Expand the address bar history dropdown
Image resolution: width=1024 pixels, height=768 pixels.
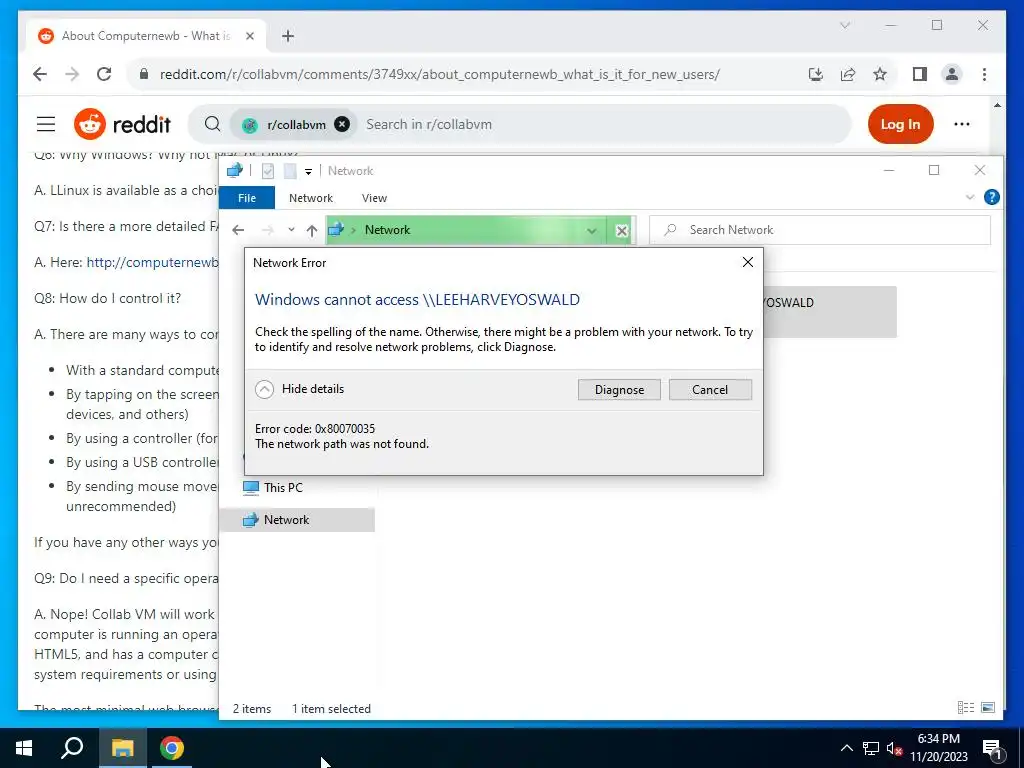[x=591, y=231]
